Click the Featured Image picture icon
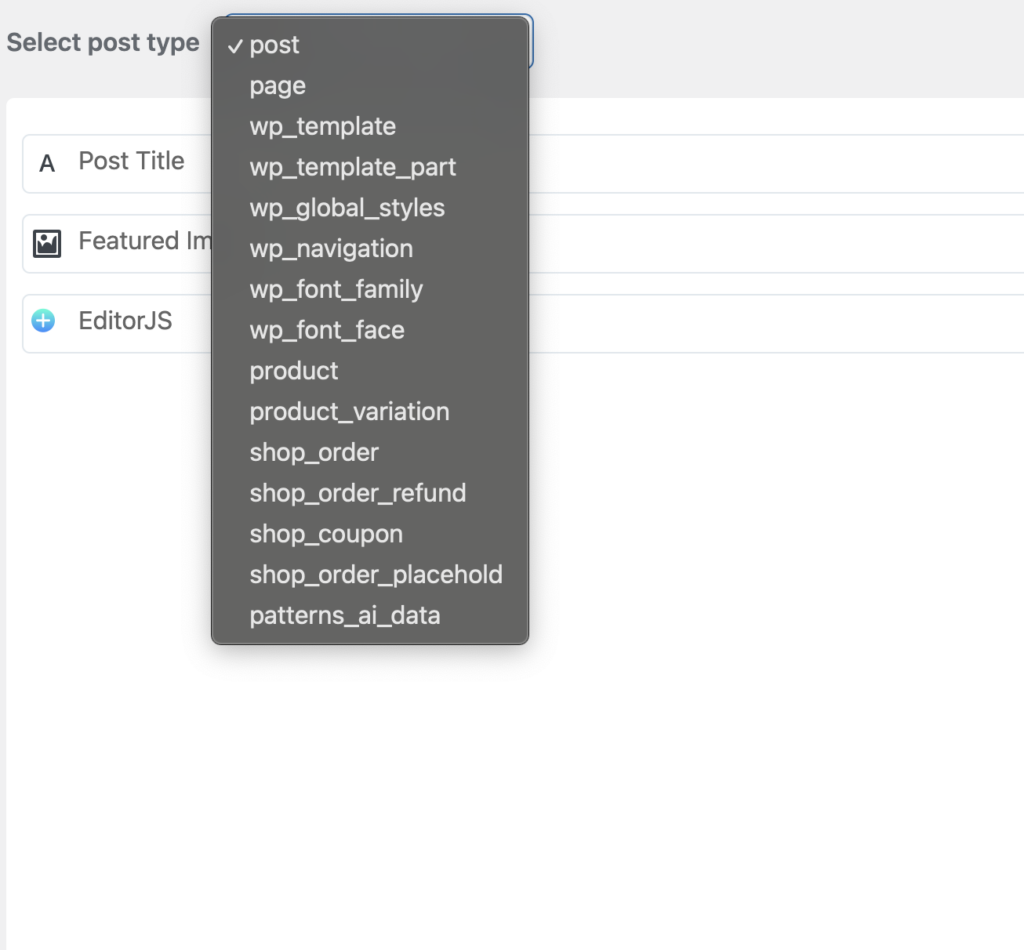The image size is (1024, 950). (47, 243)
